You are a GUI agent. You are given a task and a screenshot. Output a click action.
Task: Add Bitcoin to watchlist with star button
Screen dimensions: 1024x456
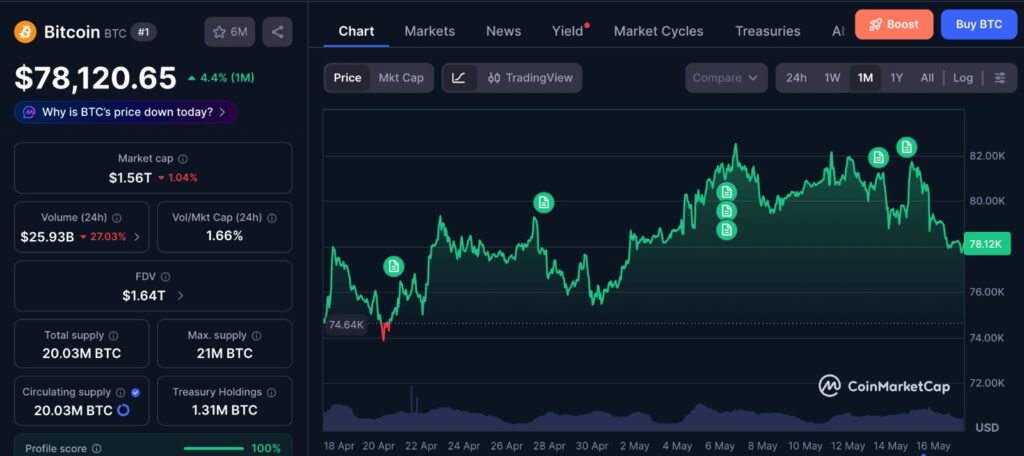[x=229, y=31]
